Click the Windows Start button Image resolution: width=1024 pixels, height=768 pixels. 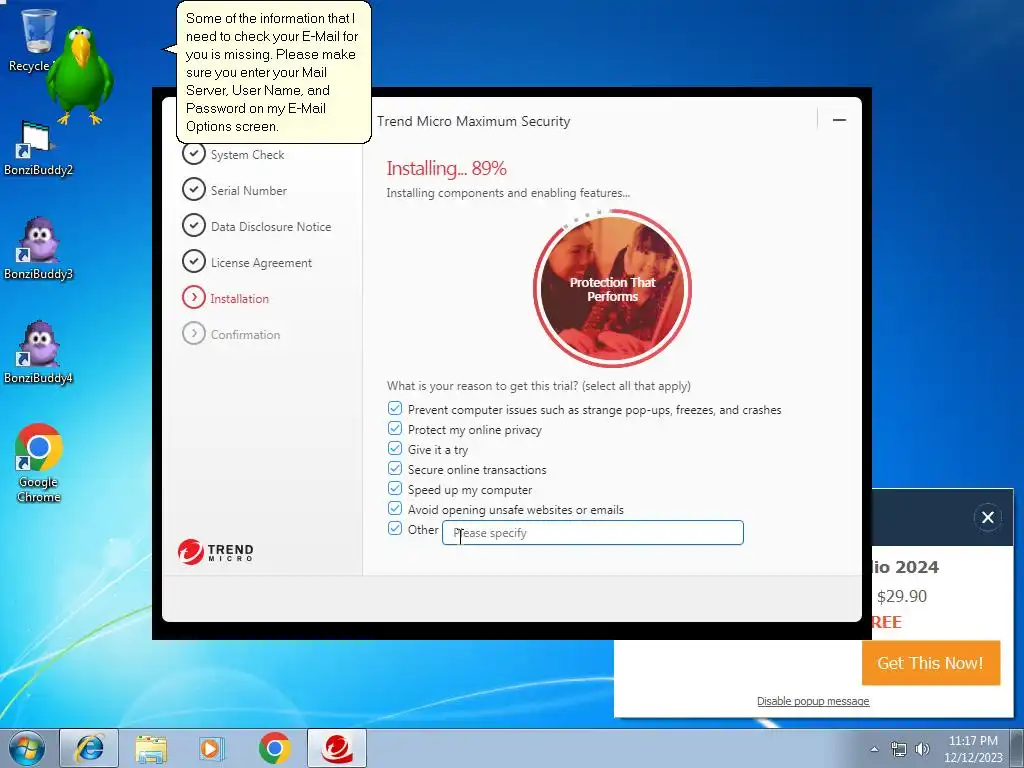tap(27, 748)
